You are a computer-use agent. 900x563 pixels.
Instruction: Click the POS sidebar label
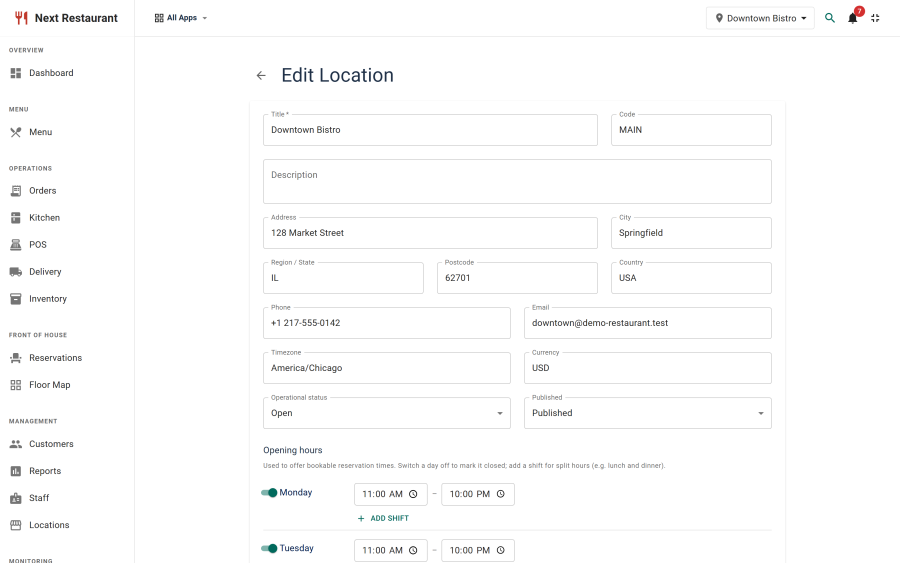pyautogui.click(x=38, y=244)
